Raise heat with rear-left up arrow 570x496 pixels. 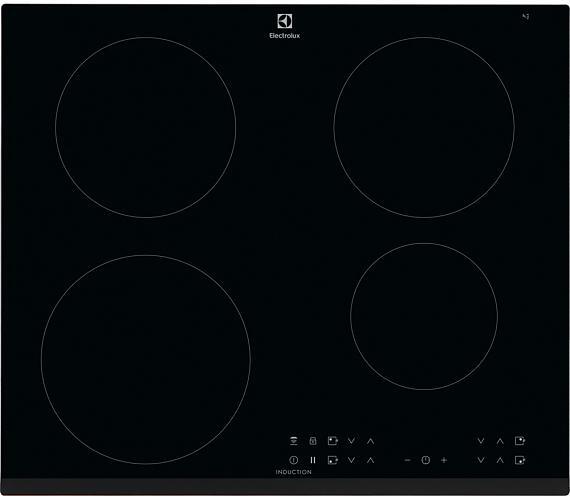point(370,441)
